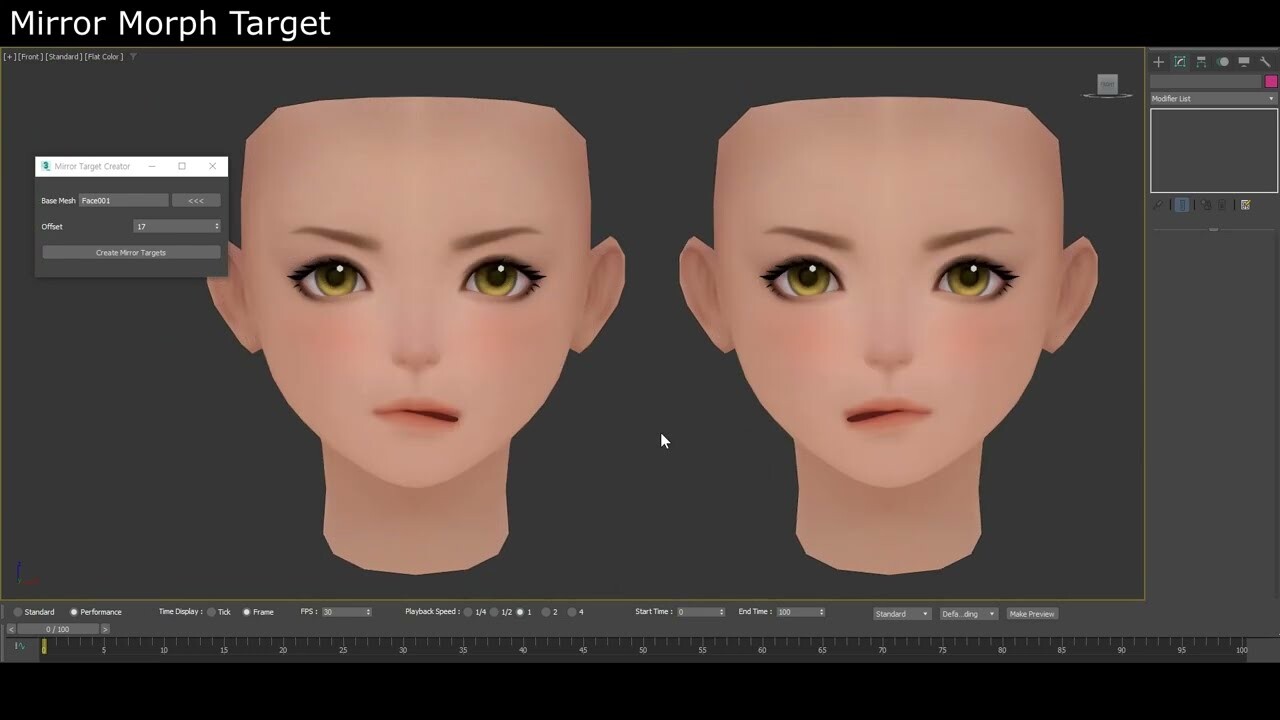Click the pink object color swatch
This screenshot has width=1280, height=720.
point(1271,81)
